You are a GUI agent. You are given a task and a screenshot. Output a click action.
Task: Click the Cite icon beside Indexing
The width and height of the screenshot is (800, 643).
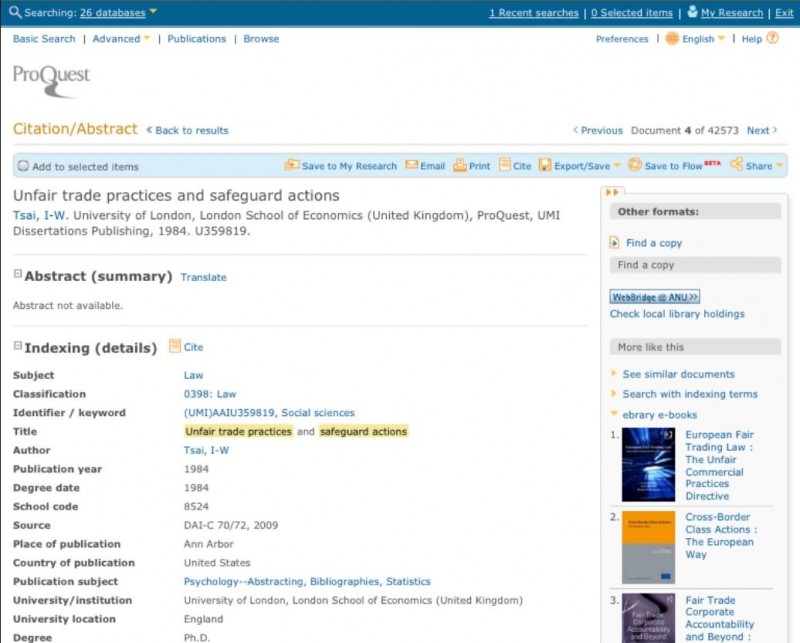pyautogui.click(x=174, y=346)
